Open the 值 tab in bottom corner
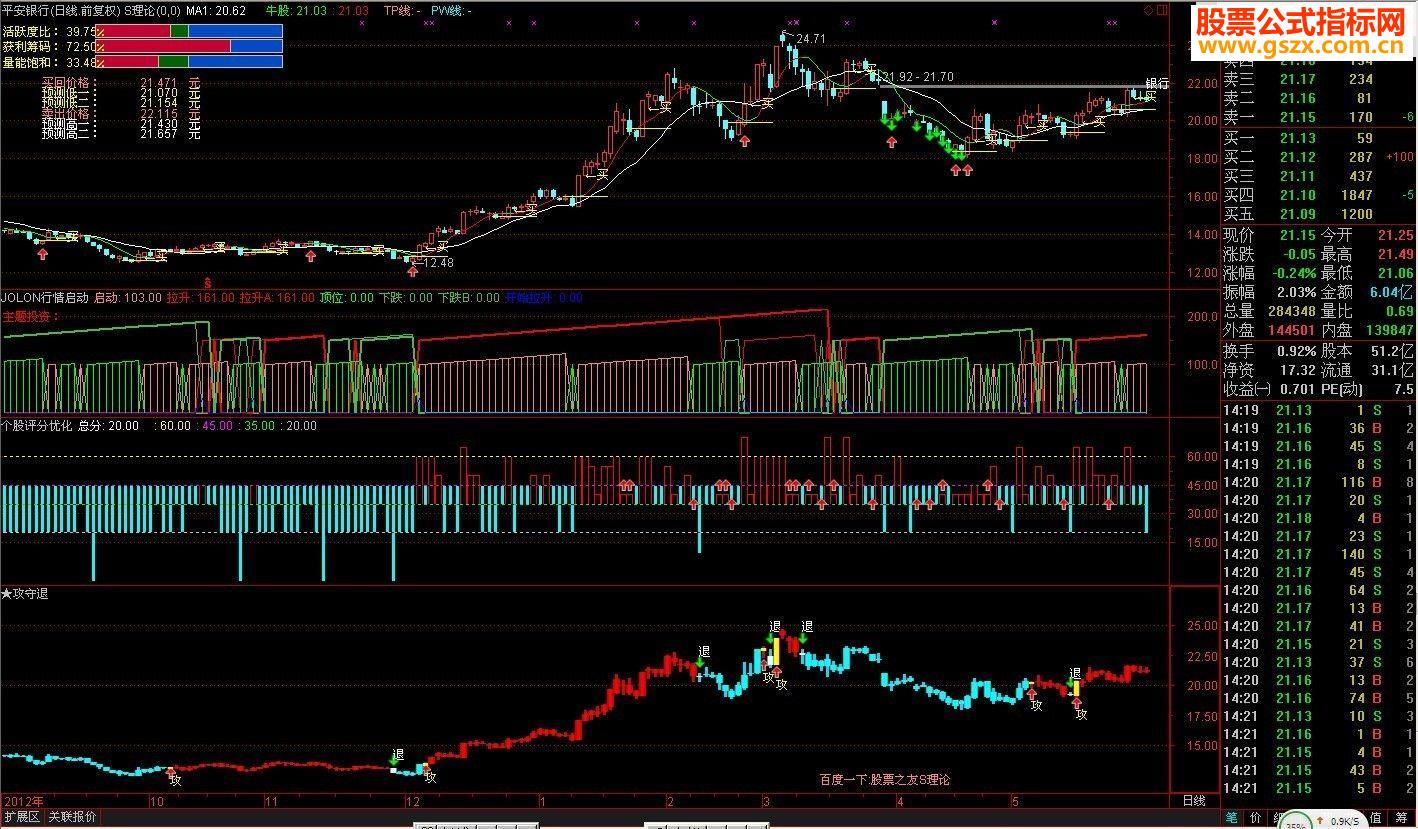Image resolution: width=1418 pixels, height=829 pixels. 1376,816
